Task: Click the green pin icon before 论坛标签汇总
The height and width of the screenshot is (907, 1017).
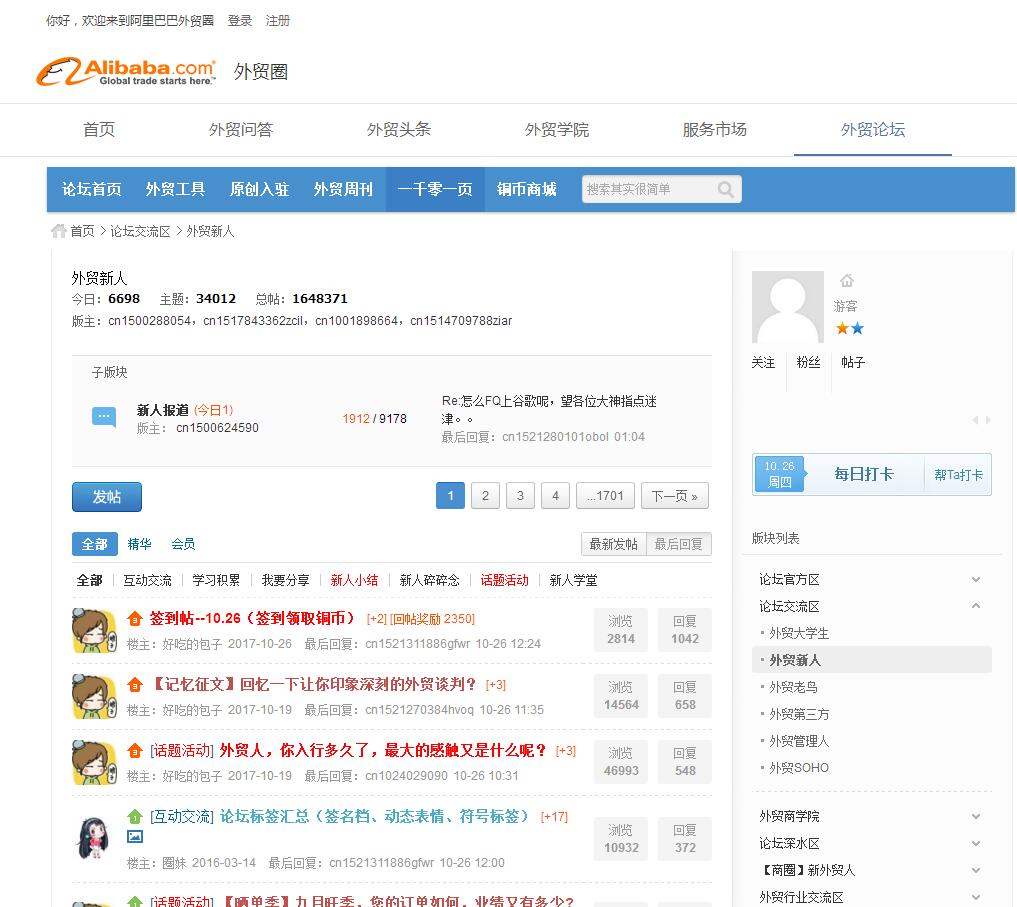Action: point(135,816)
